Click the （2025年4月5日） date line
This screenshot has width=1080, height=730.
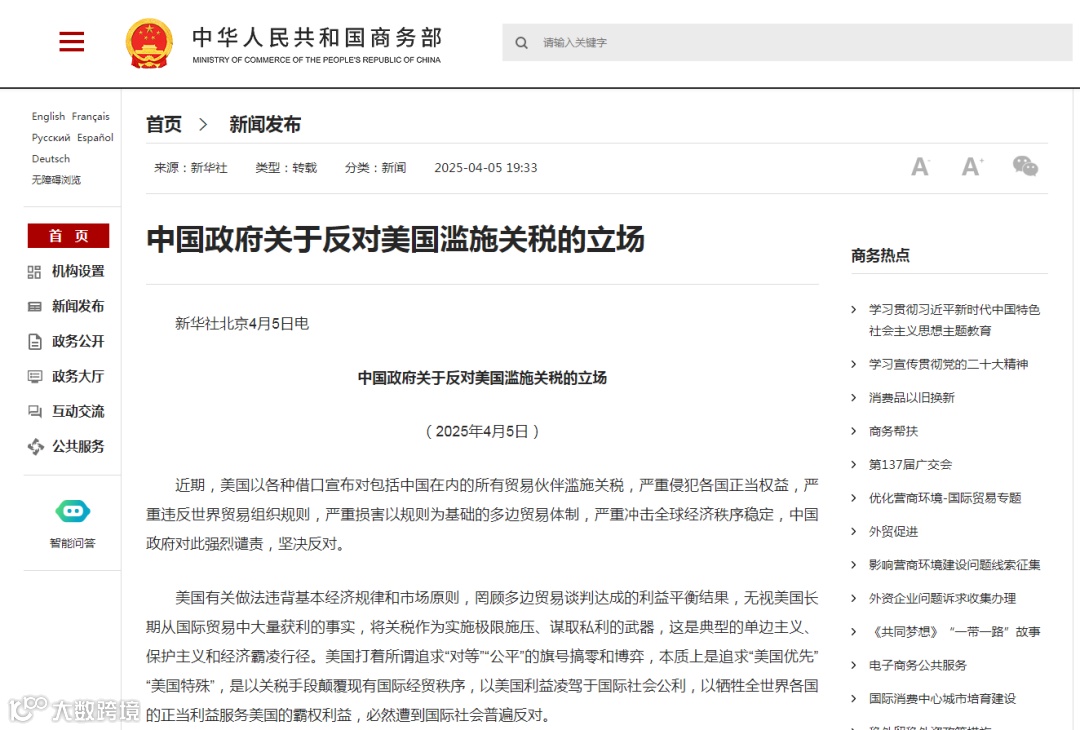click(482, 432)
